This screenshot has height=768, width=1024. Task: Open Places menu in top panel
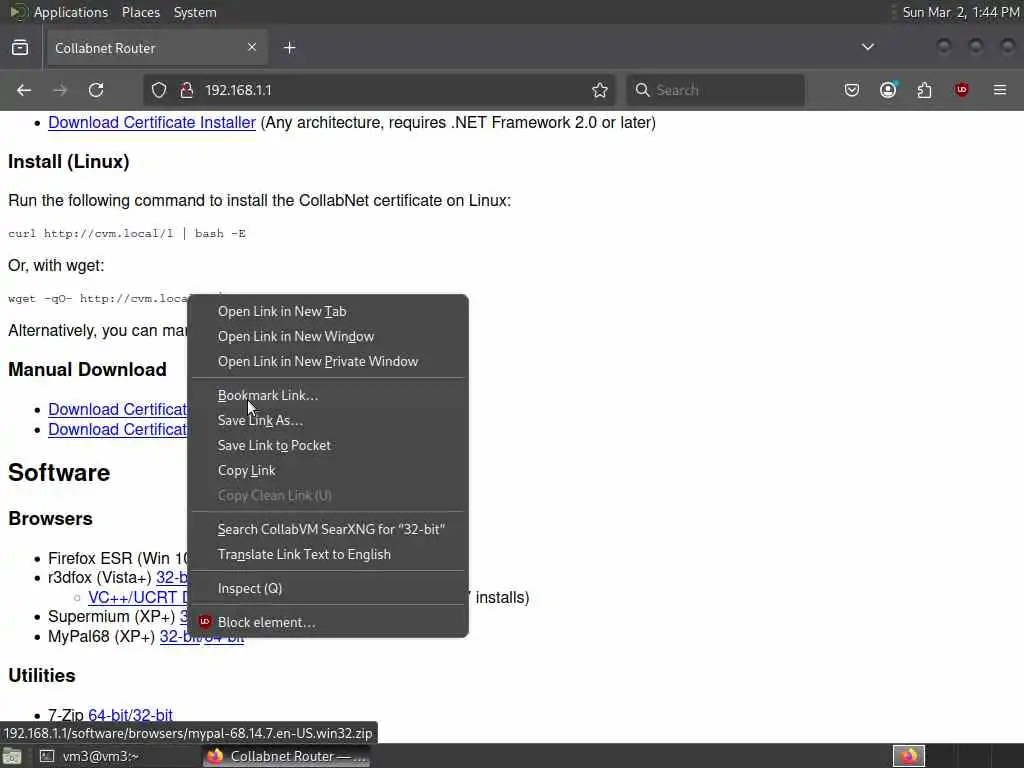(x=141, y=12)
